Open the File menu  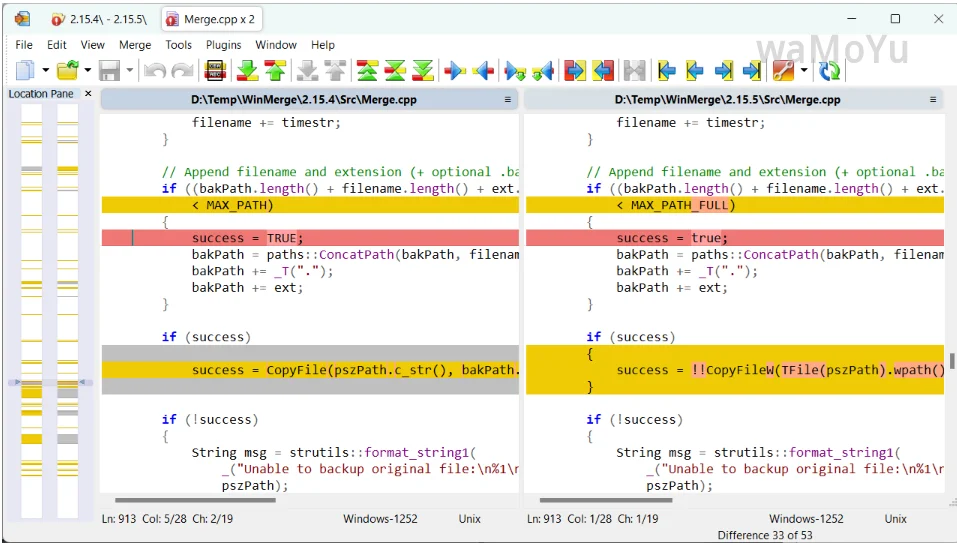[x=24, y=45]
